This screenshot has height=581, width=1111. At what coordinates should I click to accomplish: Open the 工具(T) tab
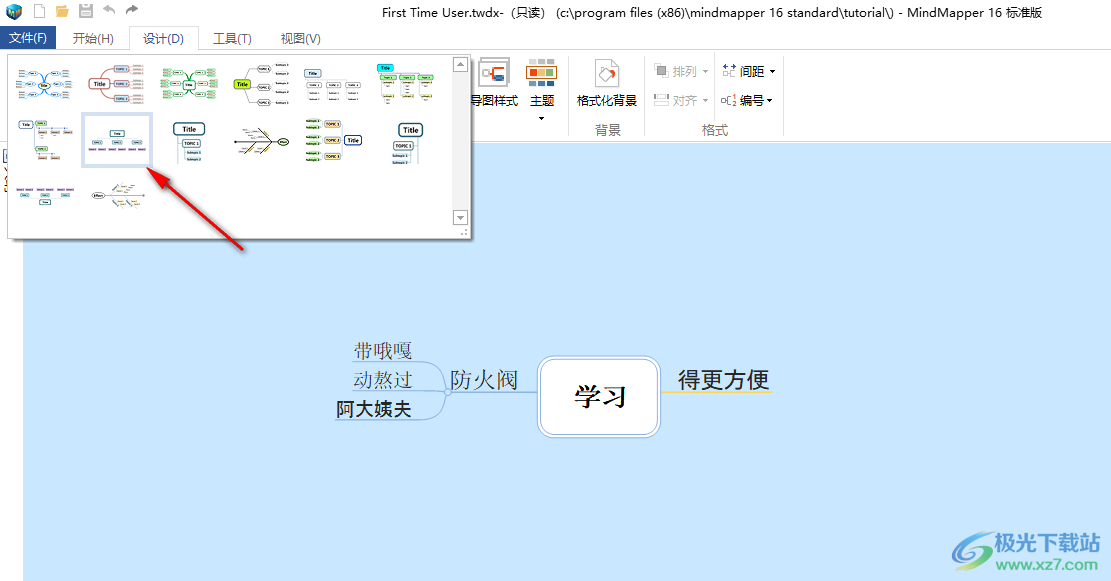232,38
